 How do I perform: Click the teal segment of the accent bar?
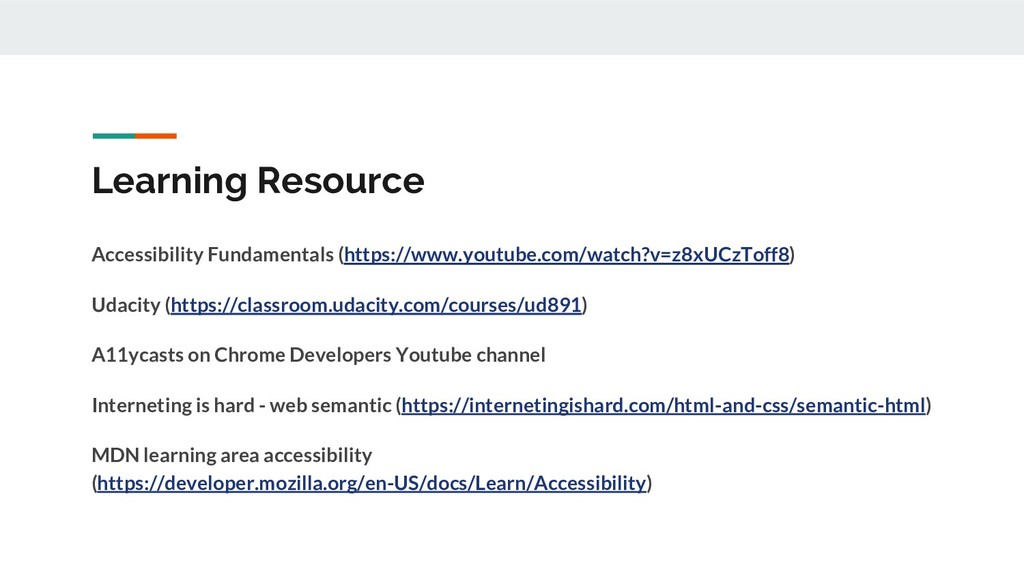[x=113, y=135]
